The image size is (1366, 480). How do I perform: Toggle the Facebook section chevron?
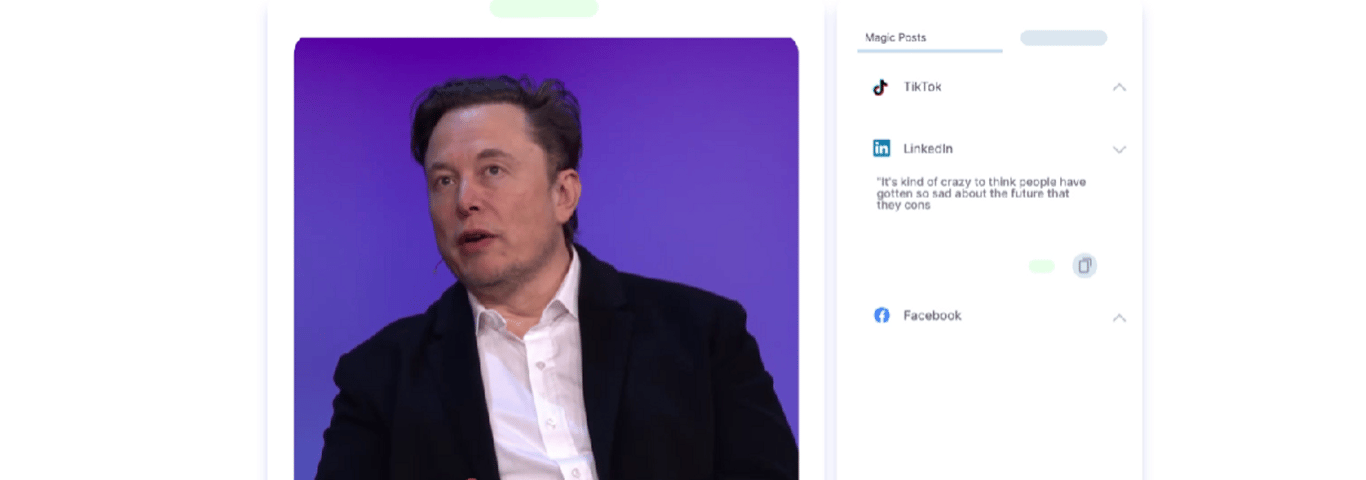(1119, 317)
